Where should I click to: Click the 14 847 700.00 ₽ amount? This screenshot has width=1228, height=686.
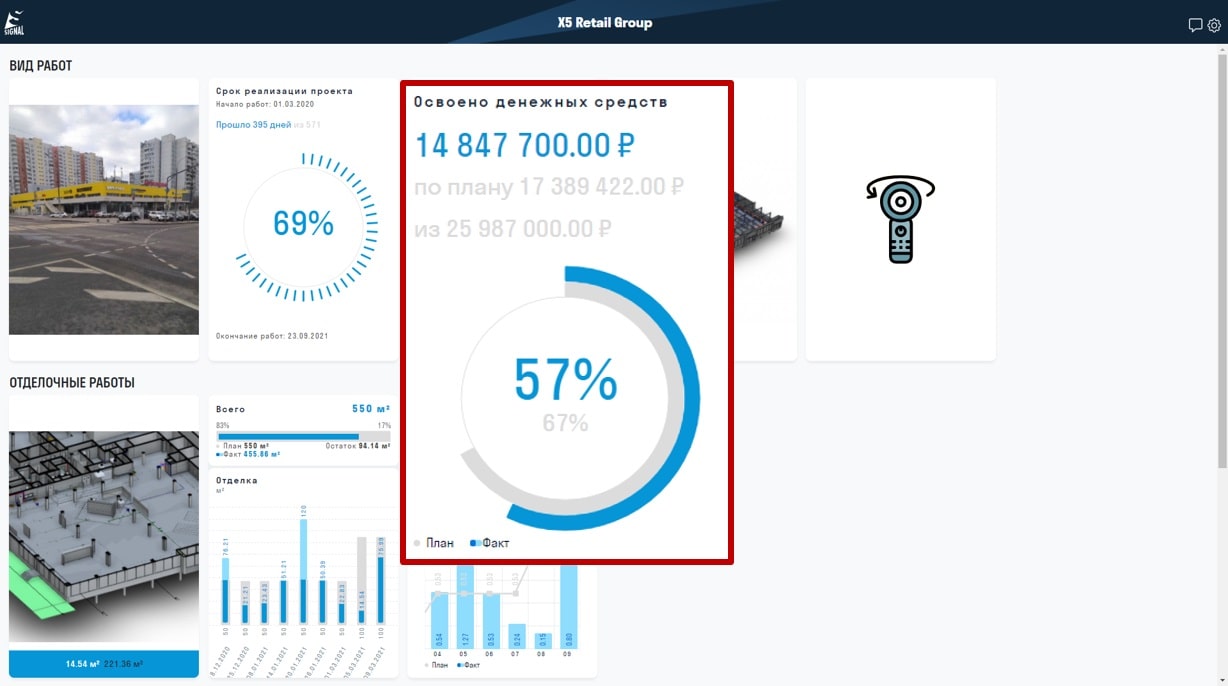pos(525,145)
